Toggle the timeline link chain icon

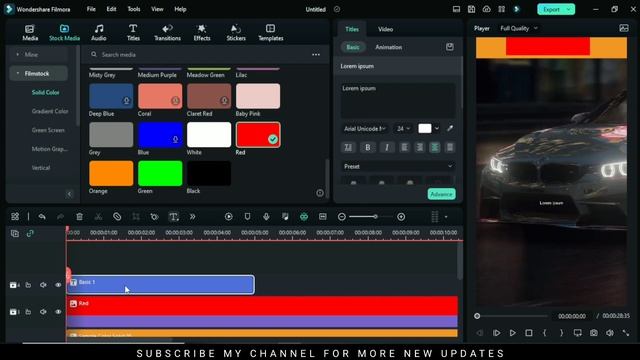[30, 233]
